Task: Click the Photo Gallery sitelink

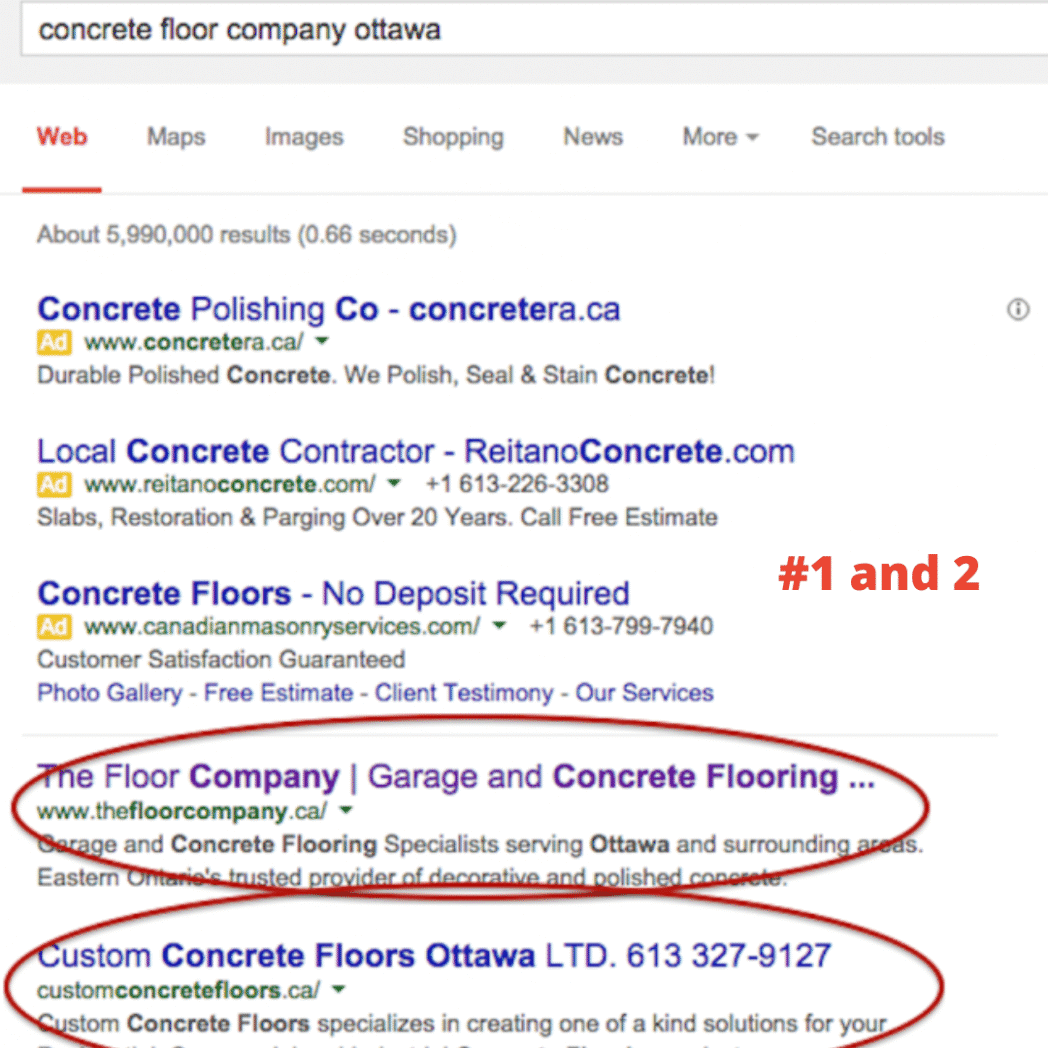Action: (x=109, y=693)
